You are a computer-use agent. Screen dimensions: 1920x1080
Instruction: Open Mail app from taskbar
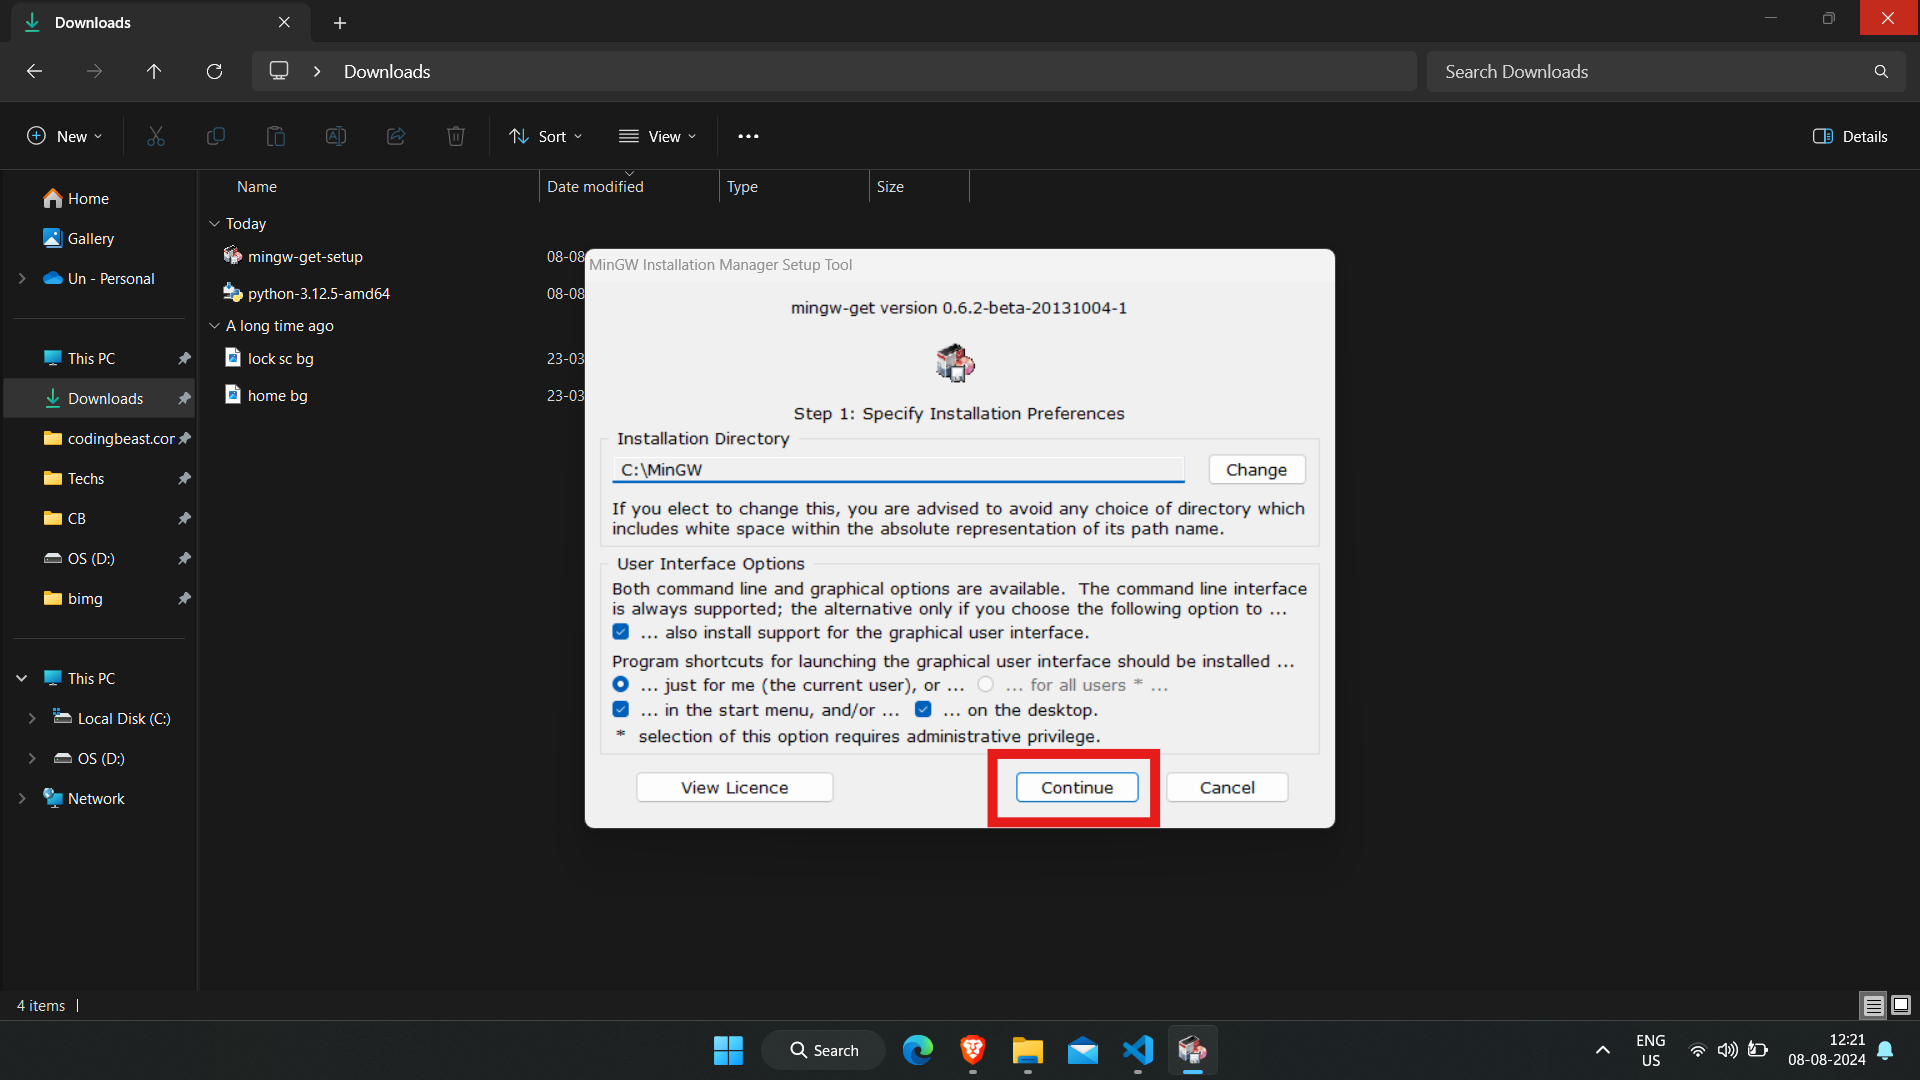point(1082,1050)
